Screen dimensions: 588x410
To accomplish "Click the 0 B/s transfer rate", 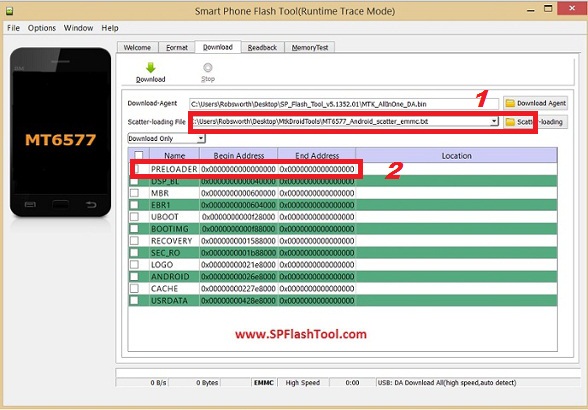I will point(158,383).
